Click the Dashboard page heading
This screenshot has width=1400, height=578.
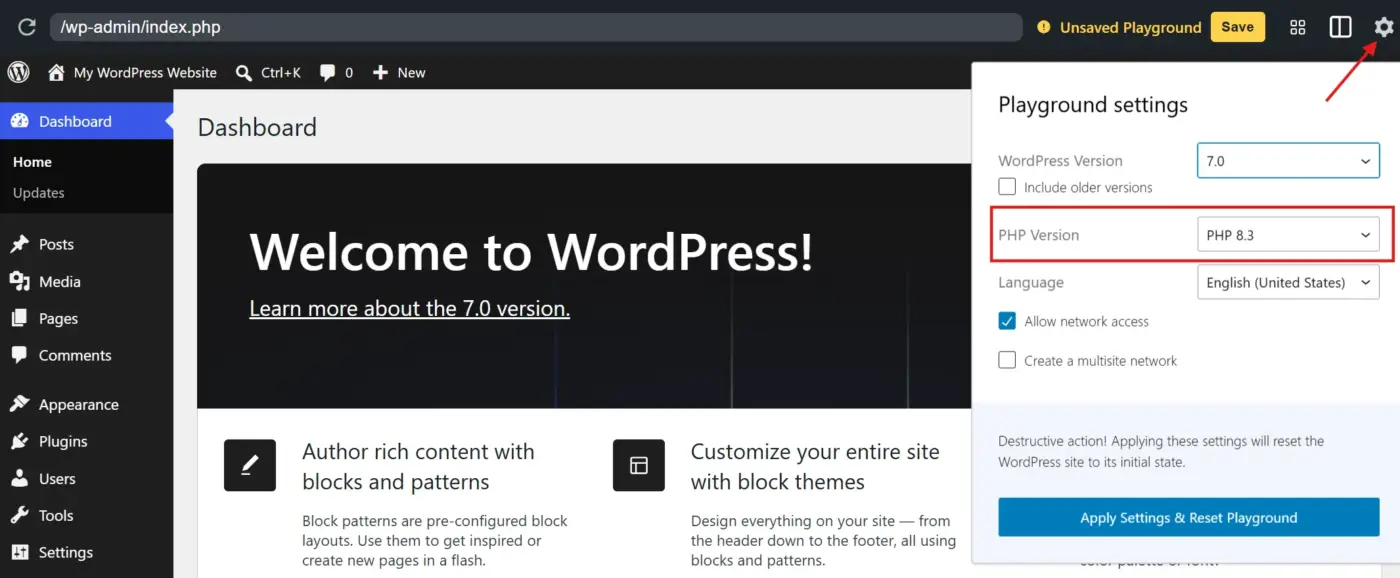[x=257, y=127]
